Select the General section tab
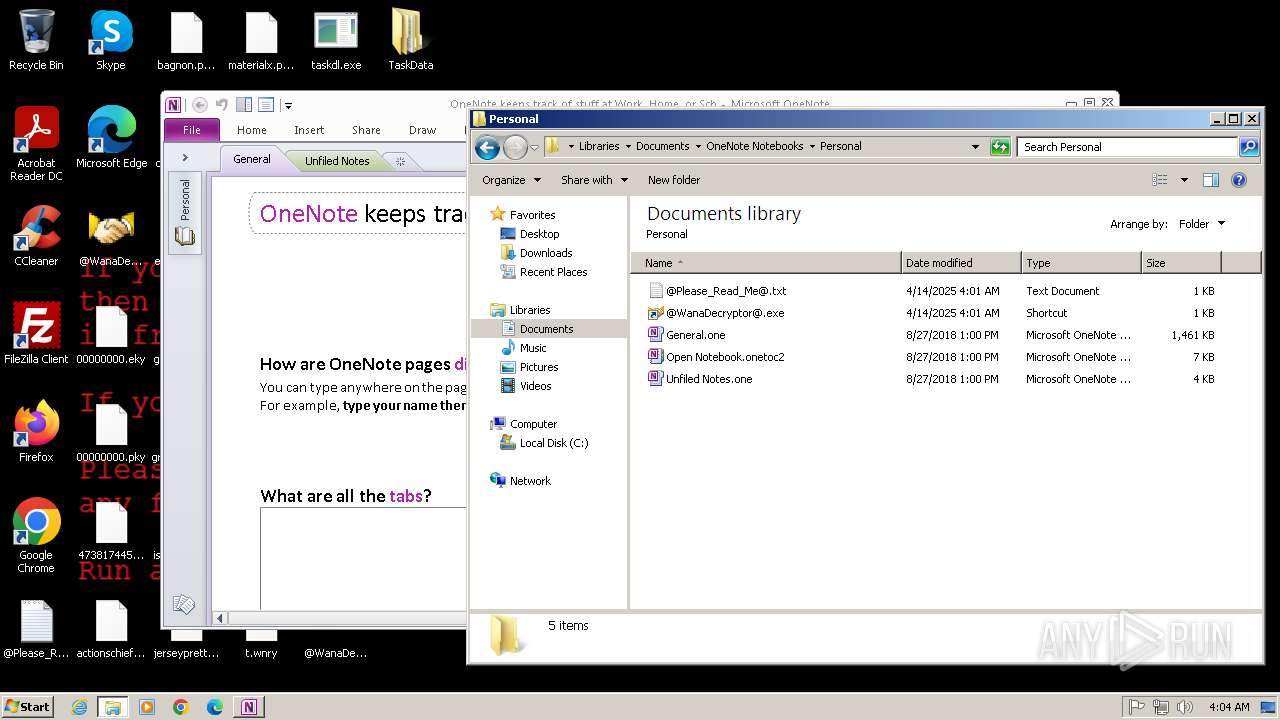The height and width of the screenshot is (720, 1280). pos(252,159)
